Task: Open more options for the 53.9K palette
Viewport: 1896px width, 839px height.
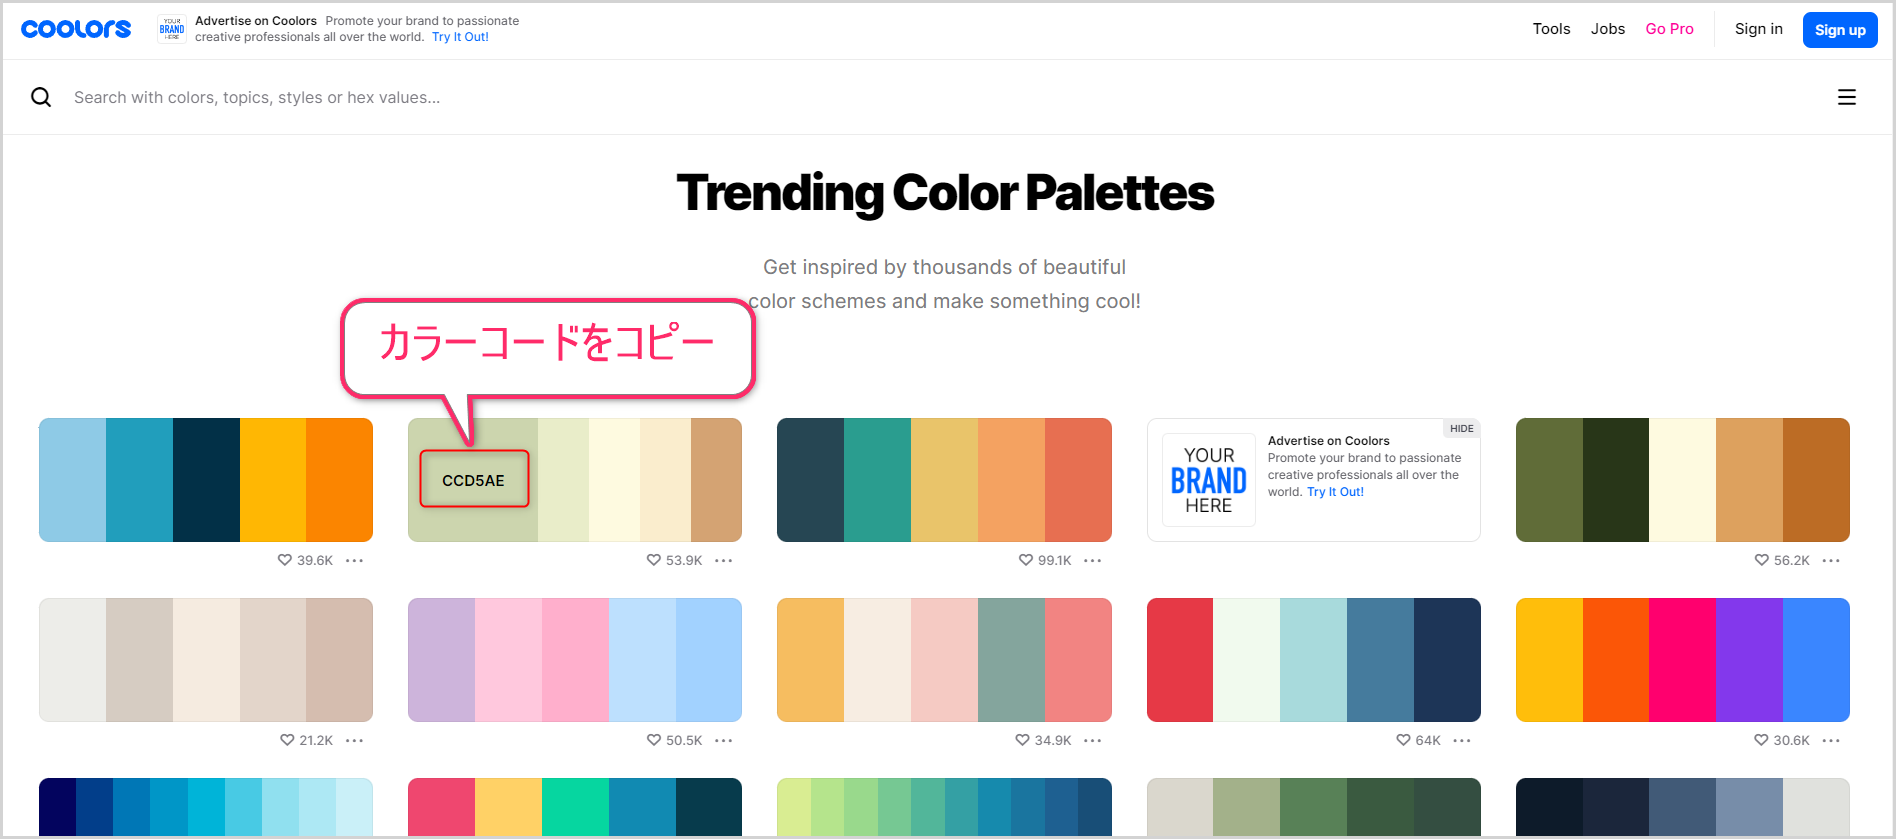Action: pos(724,561)
